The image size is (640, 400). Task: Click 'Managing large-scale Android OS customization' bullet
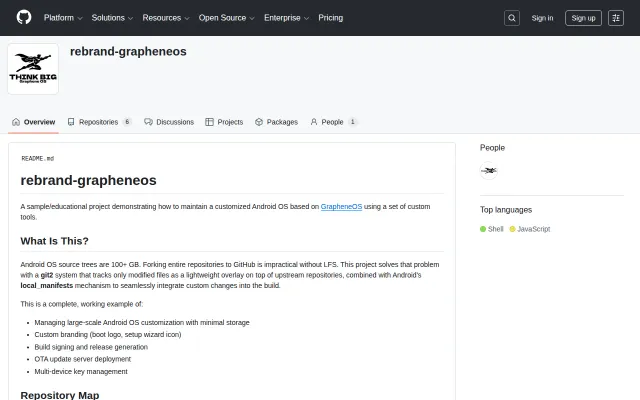(142, 322)
